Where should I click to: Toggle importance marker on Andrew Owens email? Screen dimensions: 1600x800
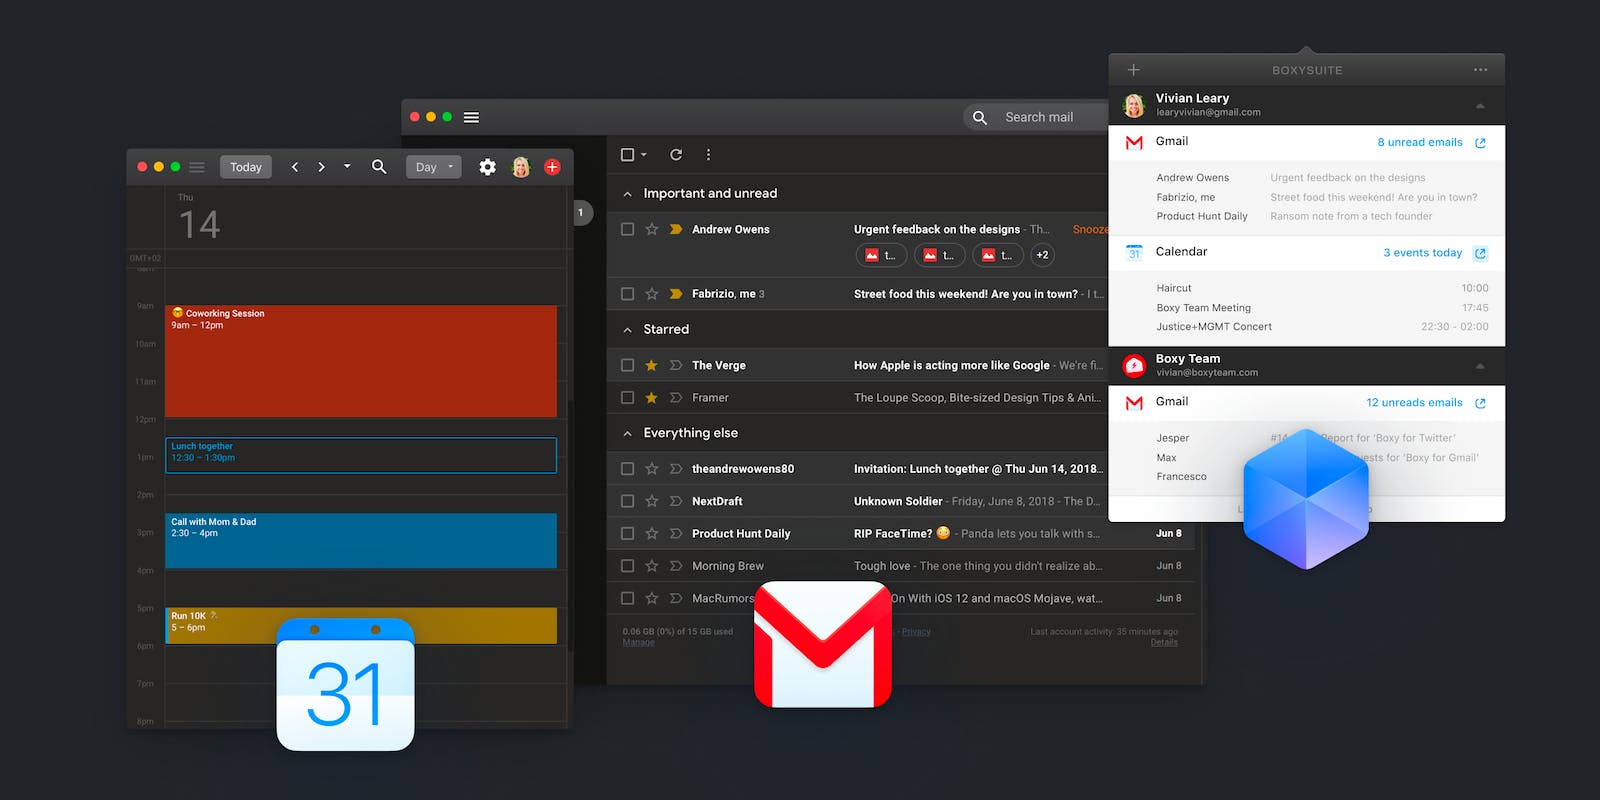coord(676,229)
